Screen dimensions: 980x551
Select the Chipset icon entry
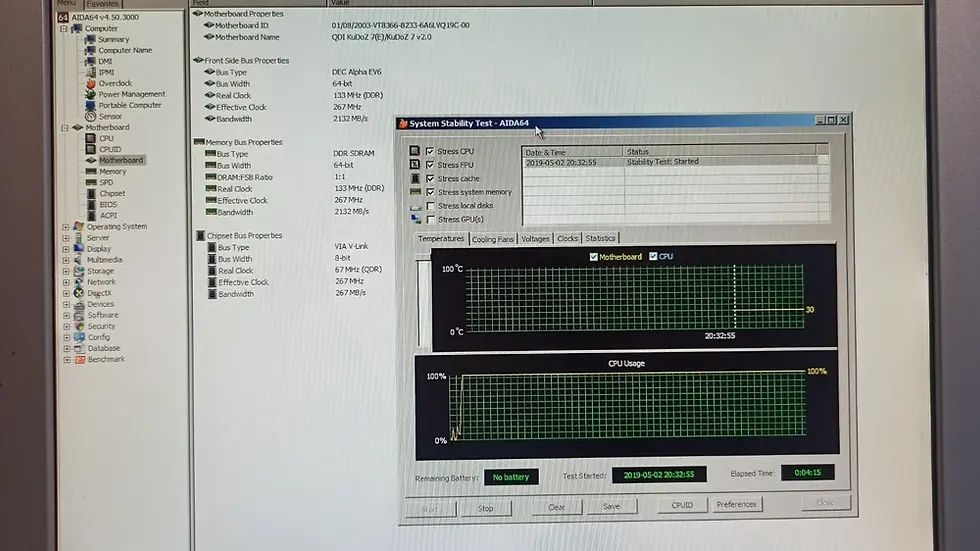point(91,194)
